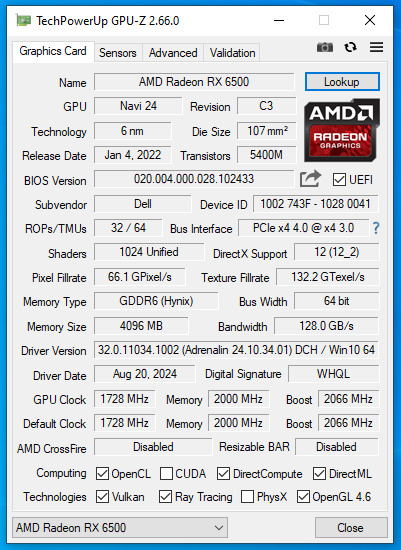Expand the AMD Radeon RX 6500 dropdown
This screenshot has height=550, width=401.
click(120, 527)
